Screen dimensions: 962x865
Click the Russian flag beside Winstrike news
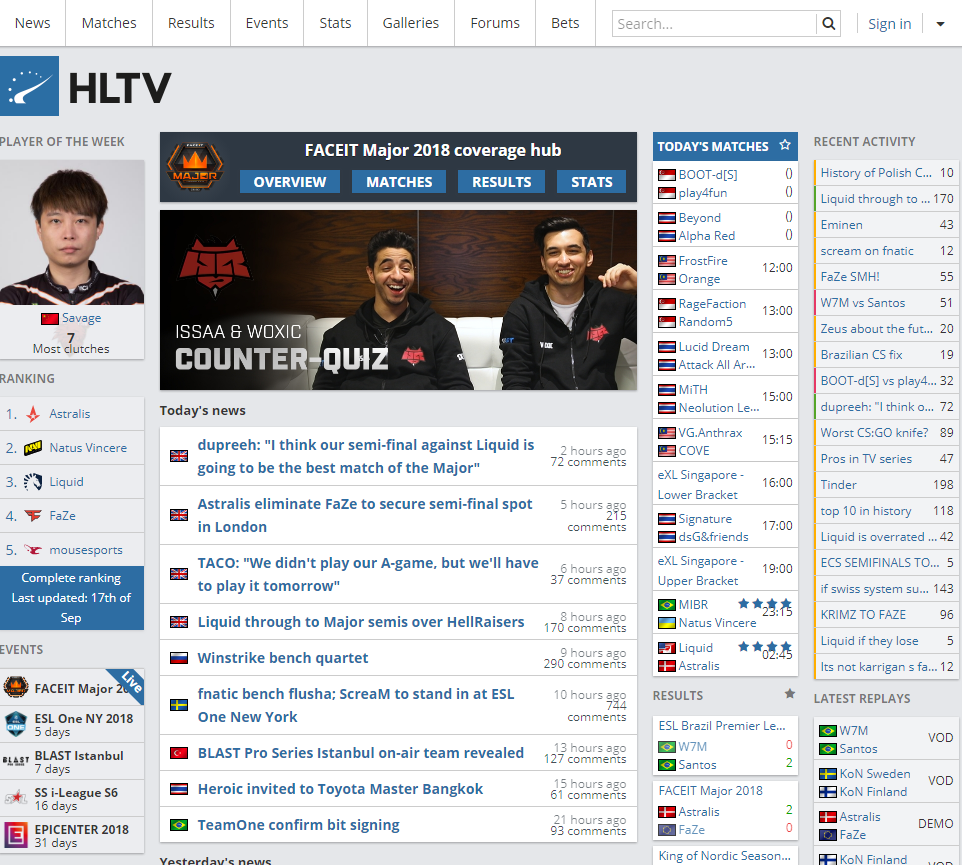179,658
